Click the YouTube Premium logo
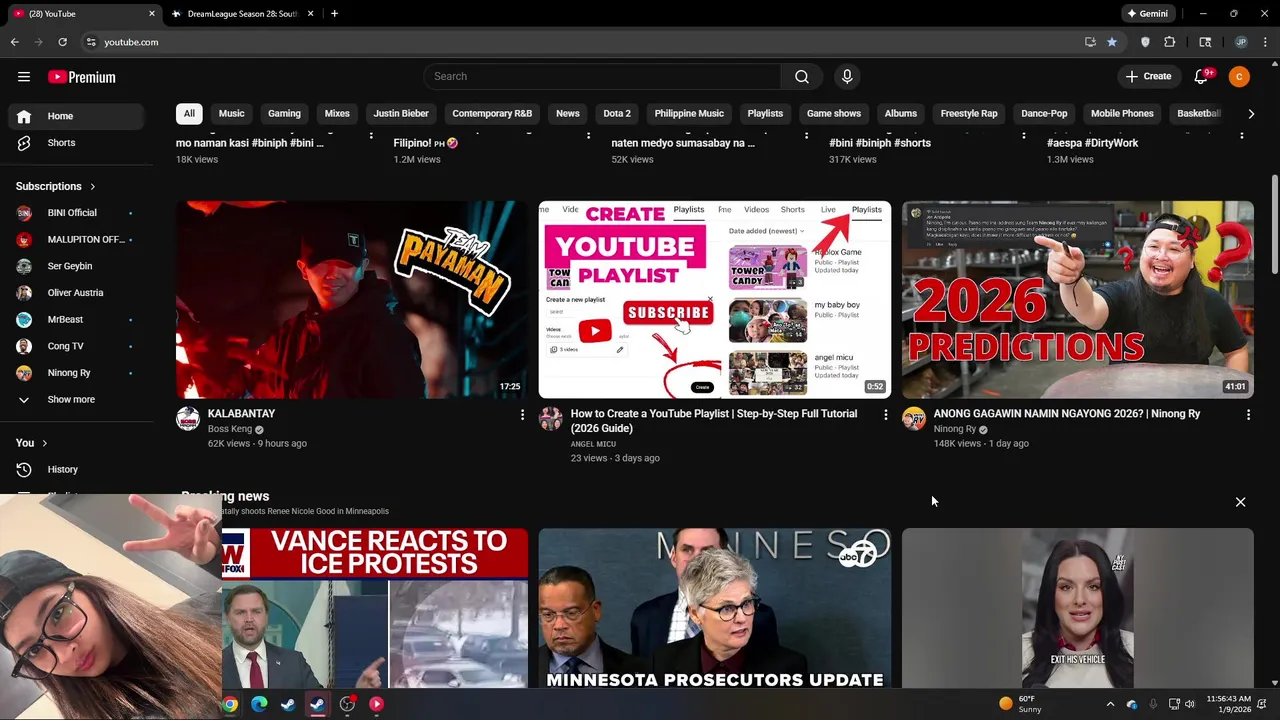The width and height of the screenshot is (1280, 720). pyautogui.click(x=82, y=77)
